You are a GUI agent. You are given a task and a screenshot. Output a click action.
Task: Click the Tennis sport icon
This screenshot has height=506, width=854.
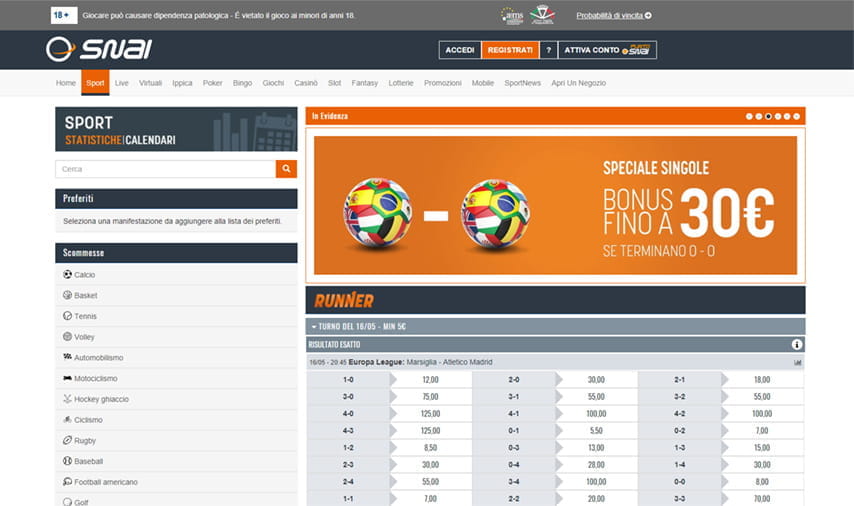[68, 316]
